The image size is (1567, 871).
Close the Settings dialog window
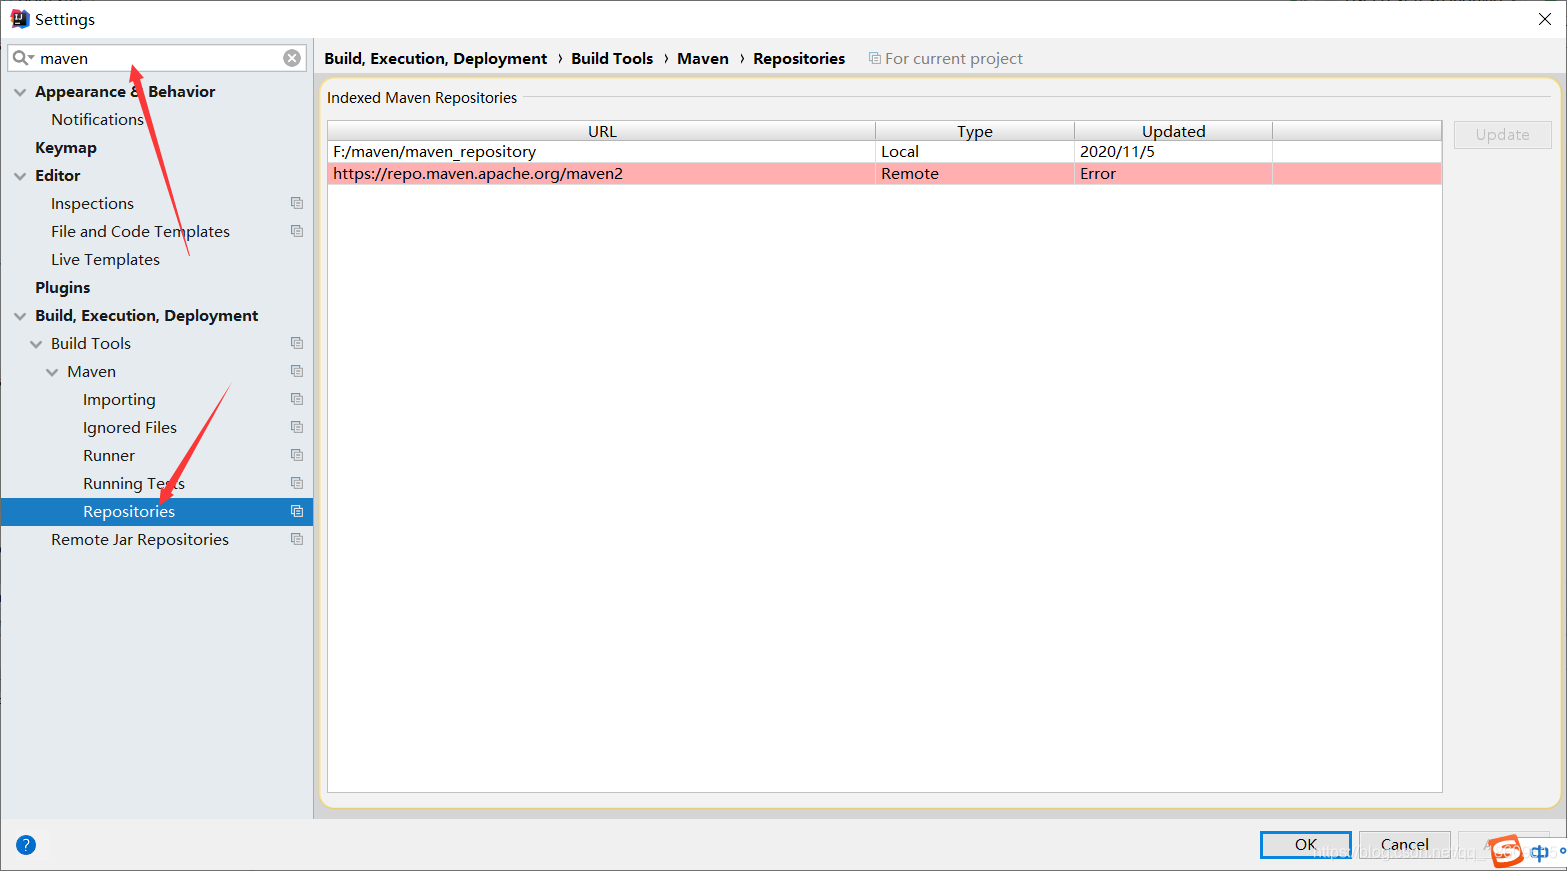click(x=1544, y=19)
